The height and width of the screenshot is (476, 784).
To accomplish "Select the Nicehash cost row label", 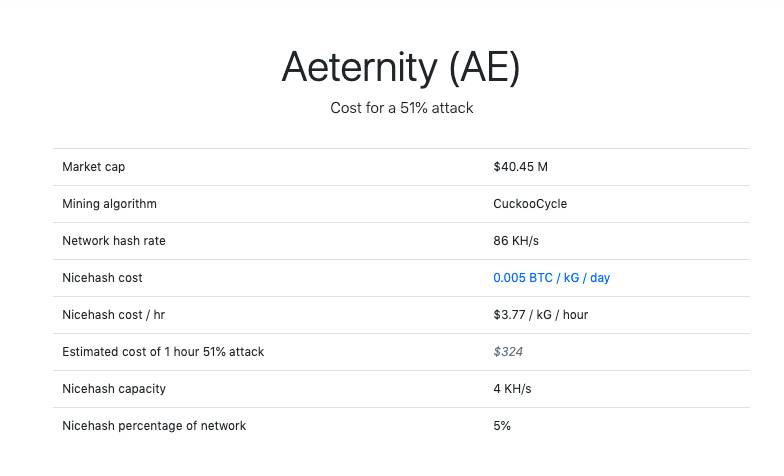I will click(102, 278).
